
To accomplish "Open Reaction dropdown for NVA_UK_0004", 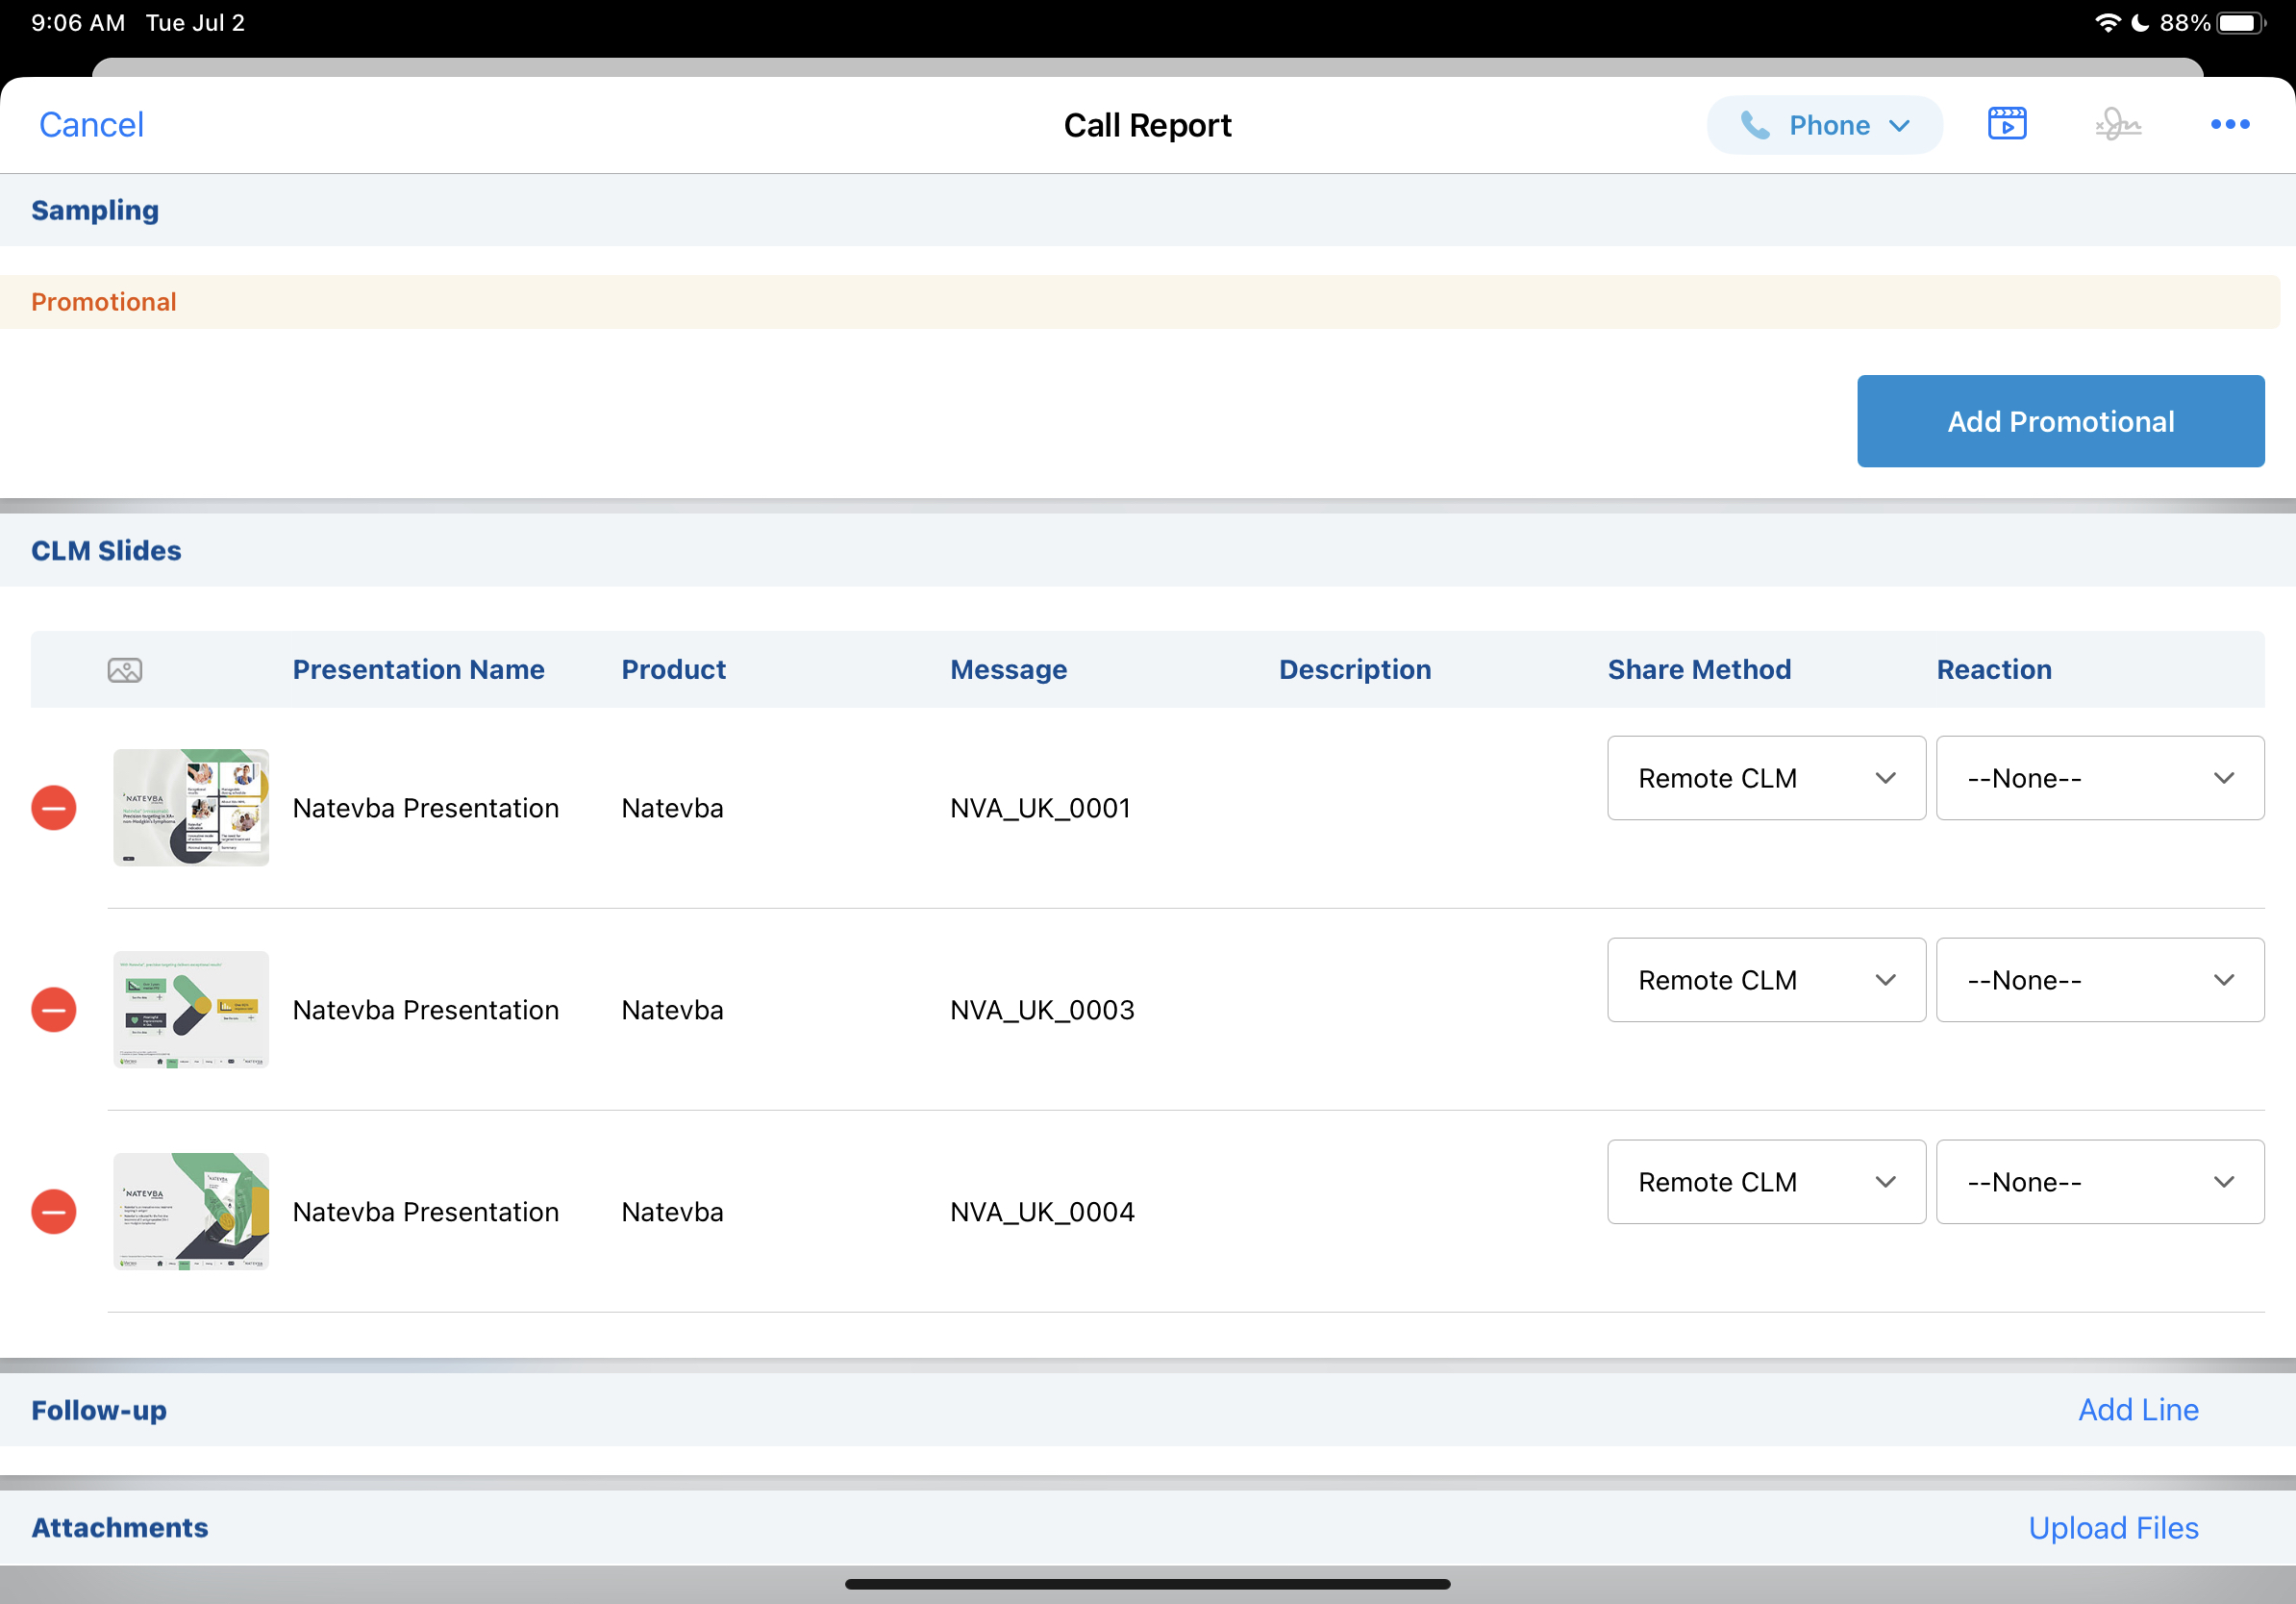I will 2099,1182.
